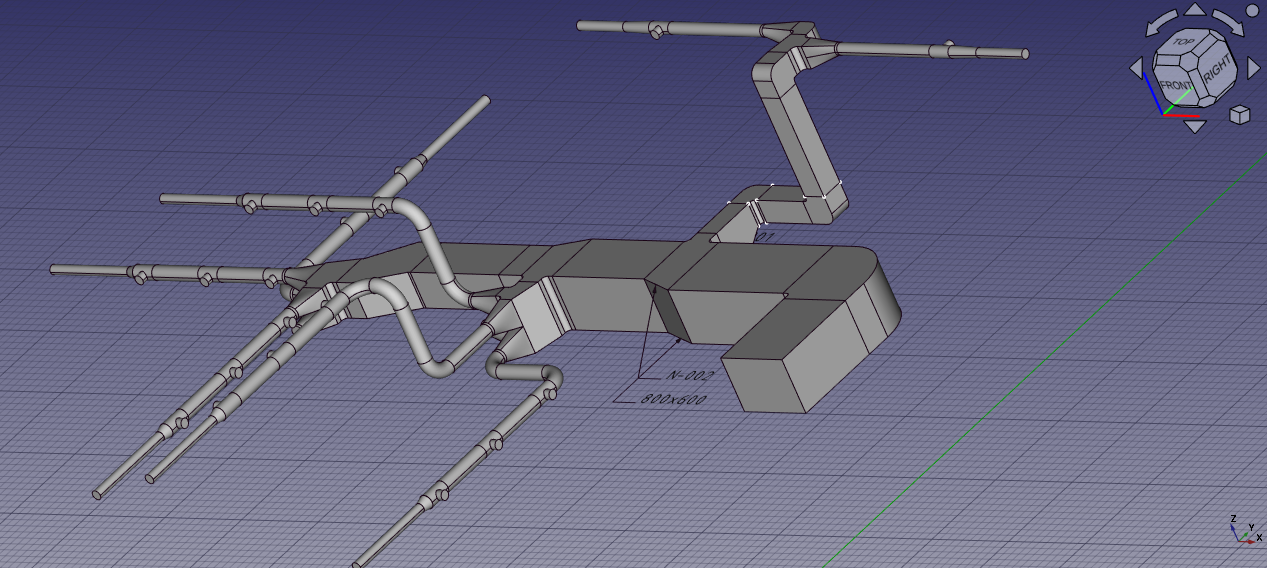Click the curved clockwise rotation arrow
This screenshot has height=568, width=1267.
pos(1228,22)
